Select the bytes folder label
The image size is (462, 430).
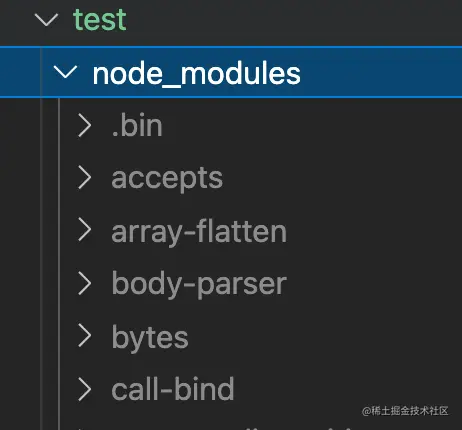point(150,337)
